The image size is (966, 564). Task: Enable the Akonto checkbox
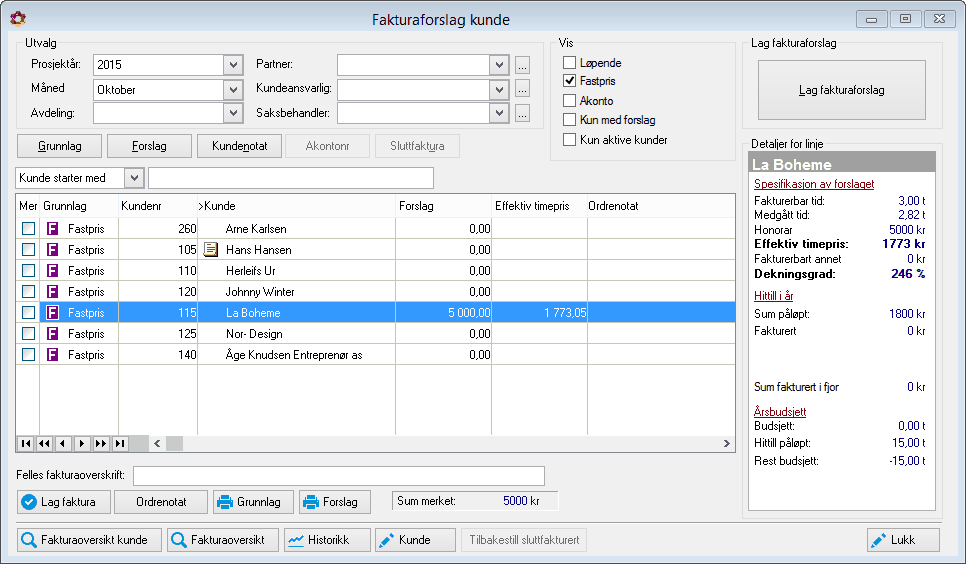[569, 100]
